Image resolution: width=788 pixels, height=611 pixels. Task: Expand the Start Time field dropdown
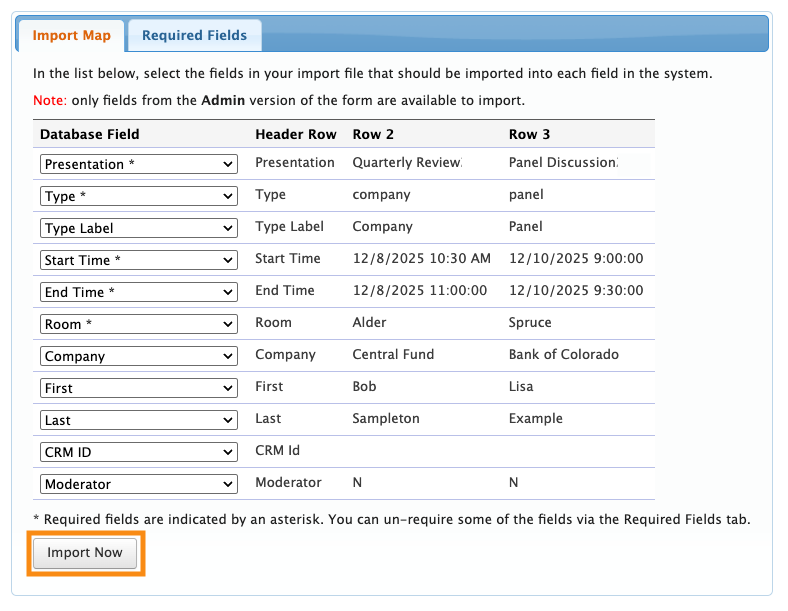pos(139,260)
